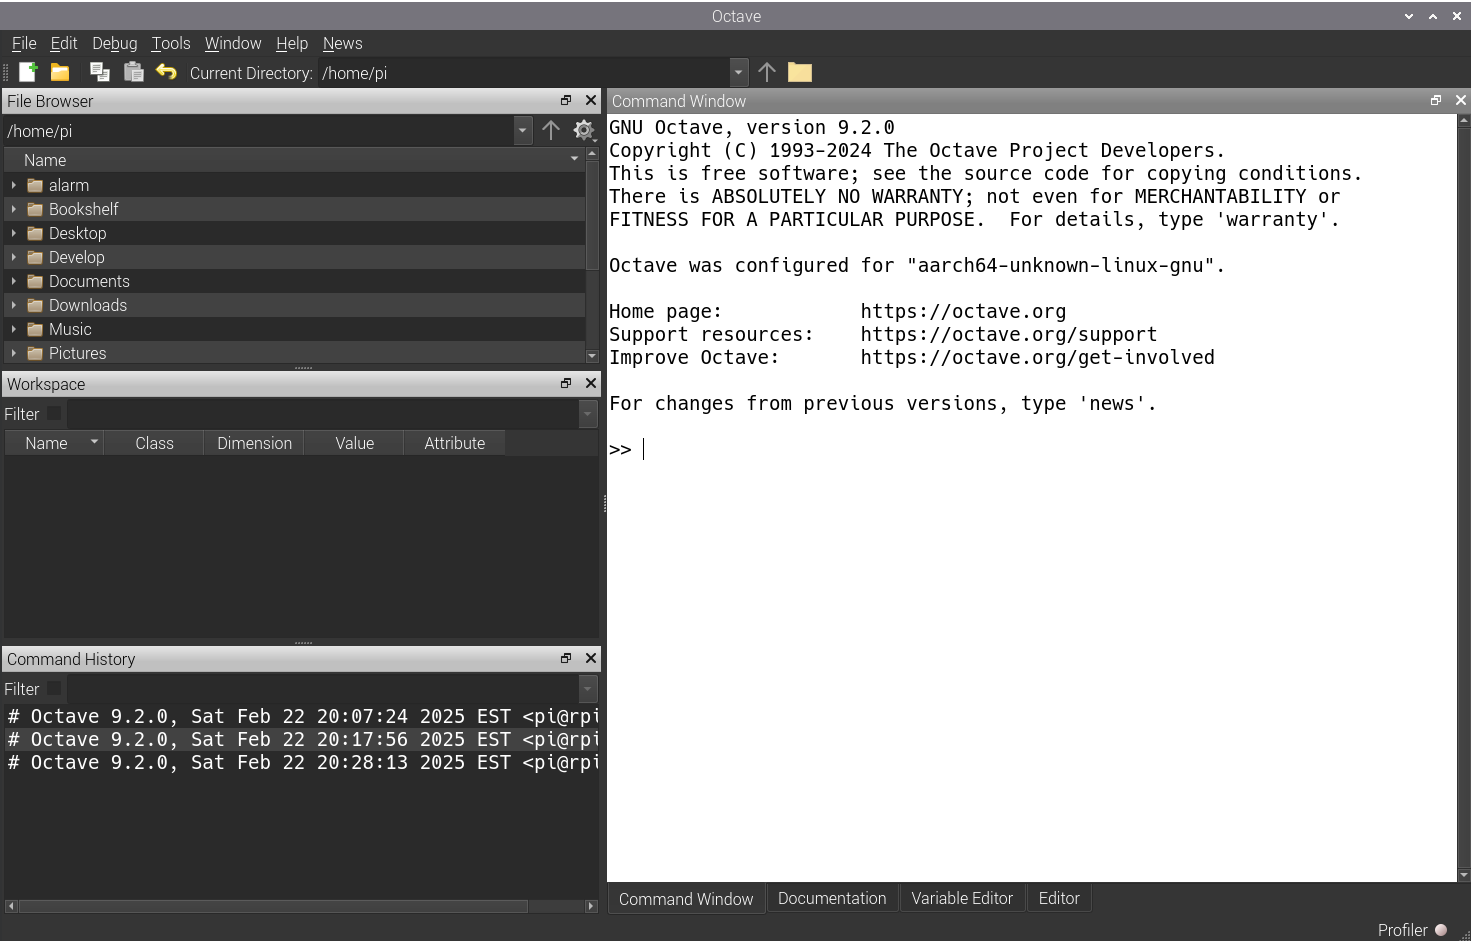Enable the Workspace Filter checkbox
The image size is (1471, 943).
tap(54, 413)
